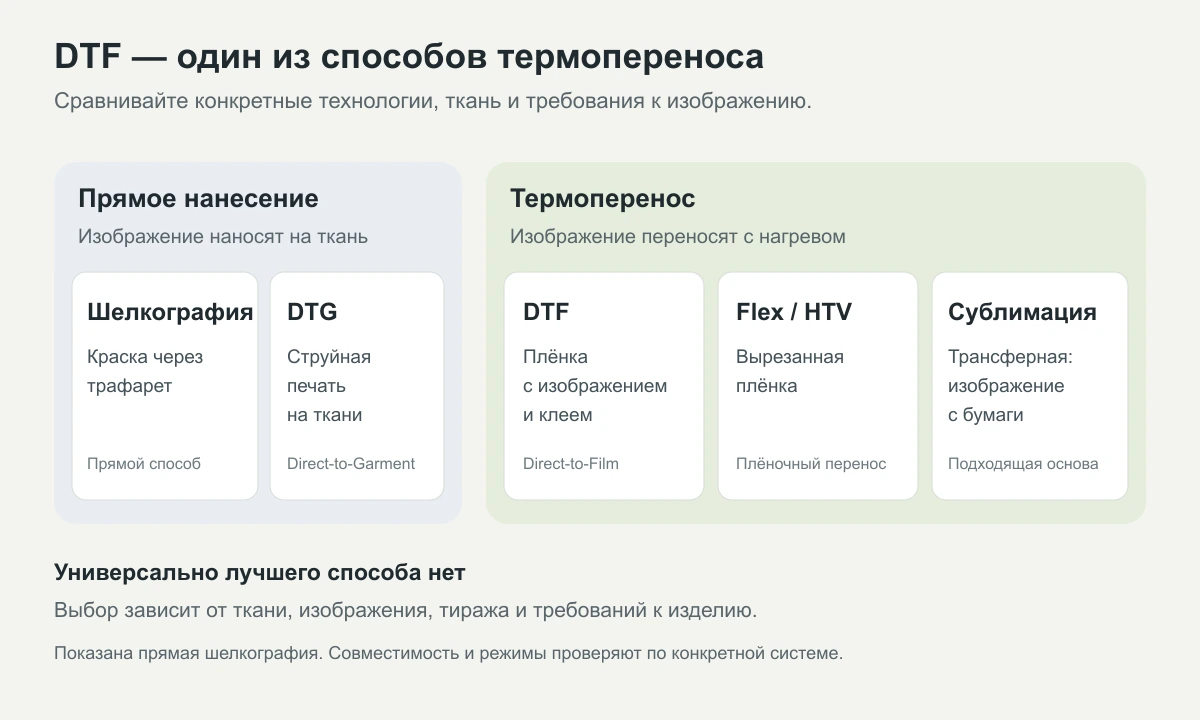The height and width of the screenshot is (720, 1200).
Task: Click 'Краска через трафарет' description
Action: (145, 371)
